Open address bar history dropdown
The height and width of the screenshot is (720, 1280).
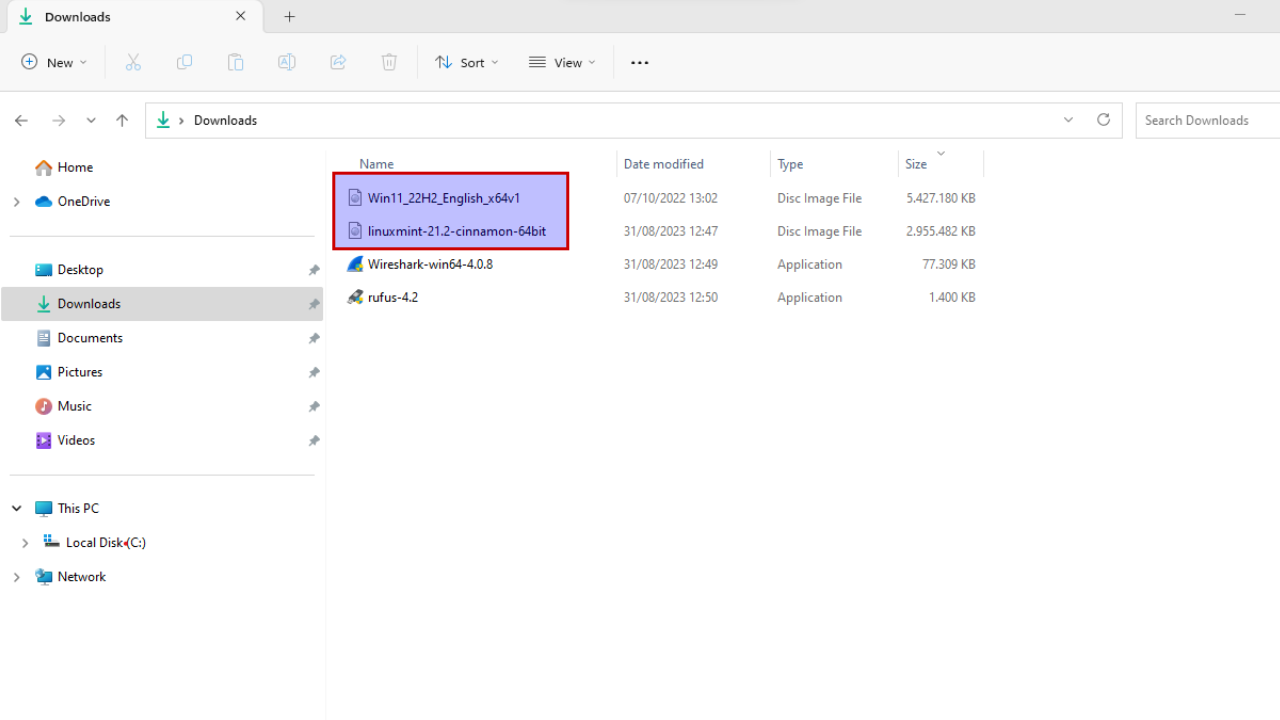tap(1068, 119)
